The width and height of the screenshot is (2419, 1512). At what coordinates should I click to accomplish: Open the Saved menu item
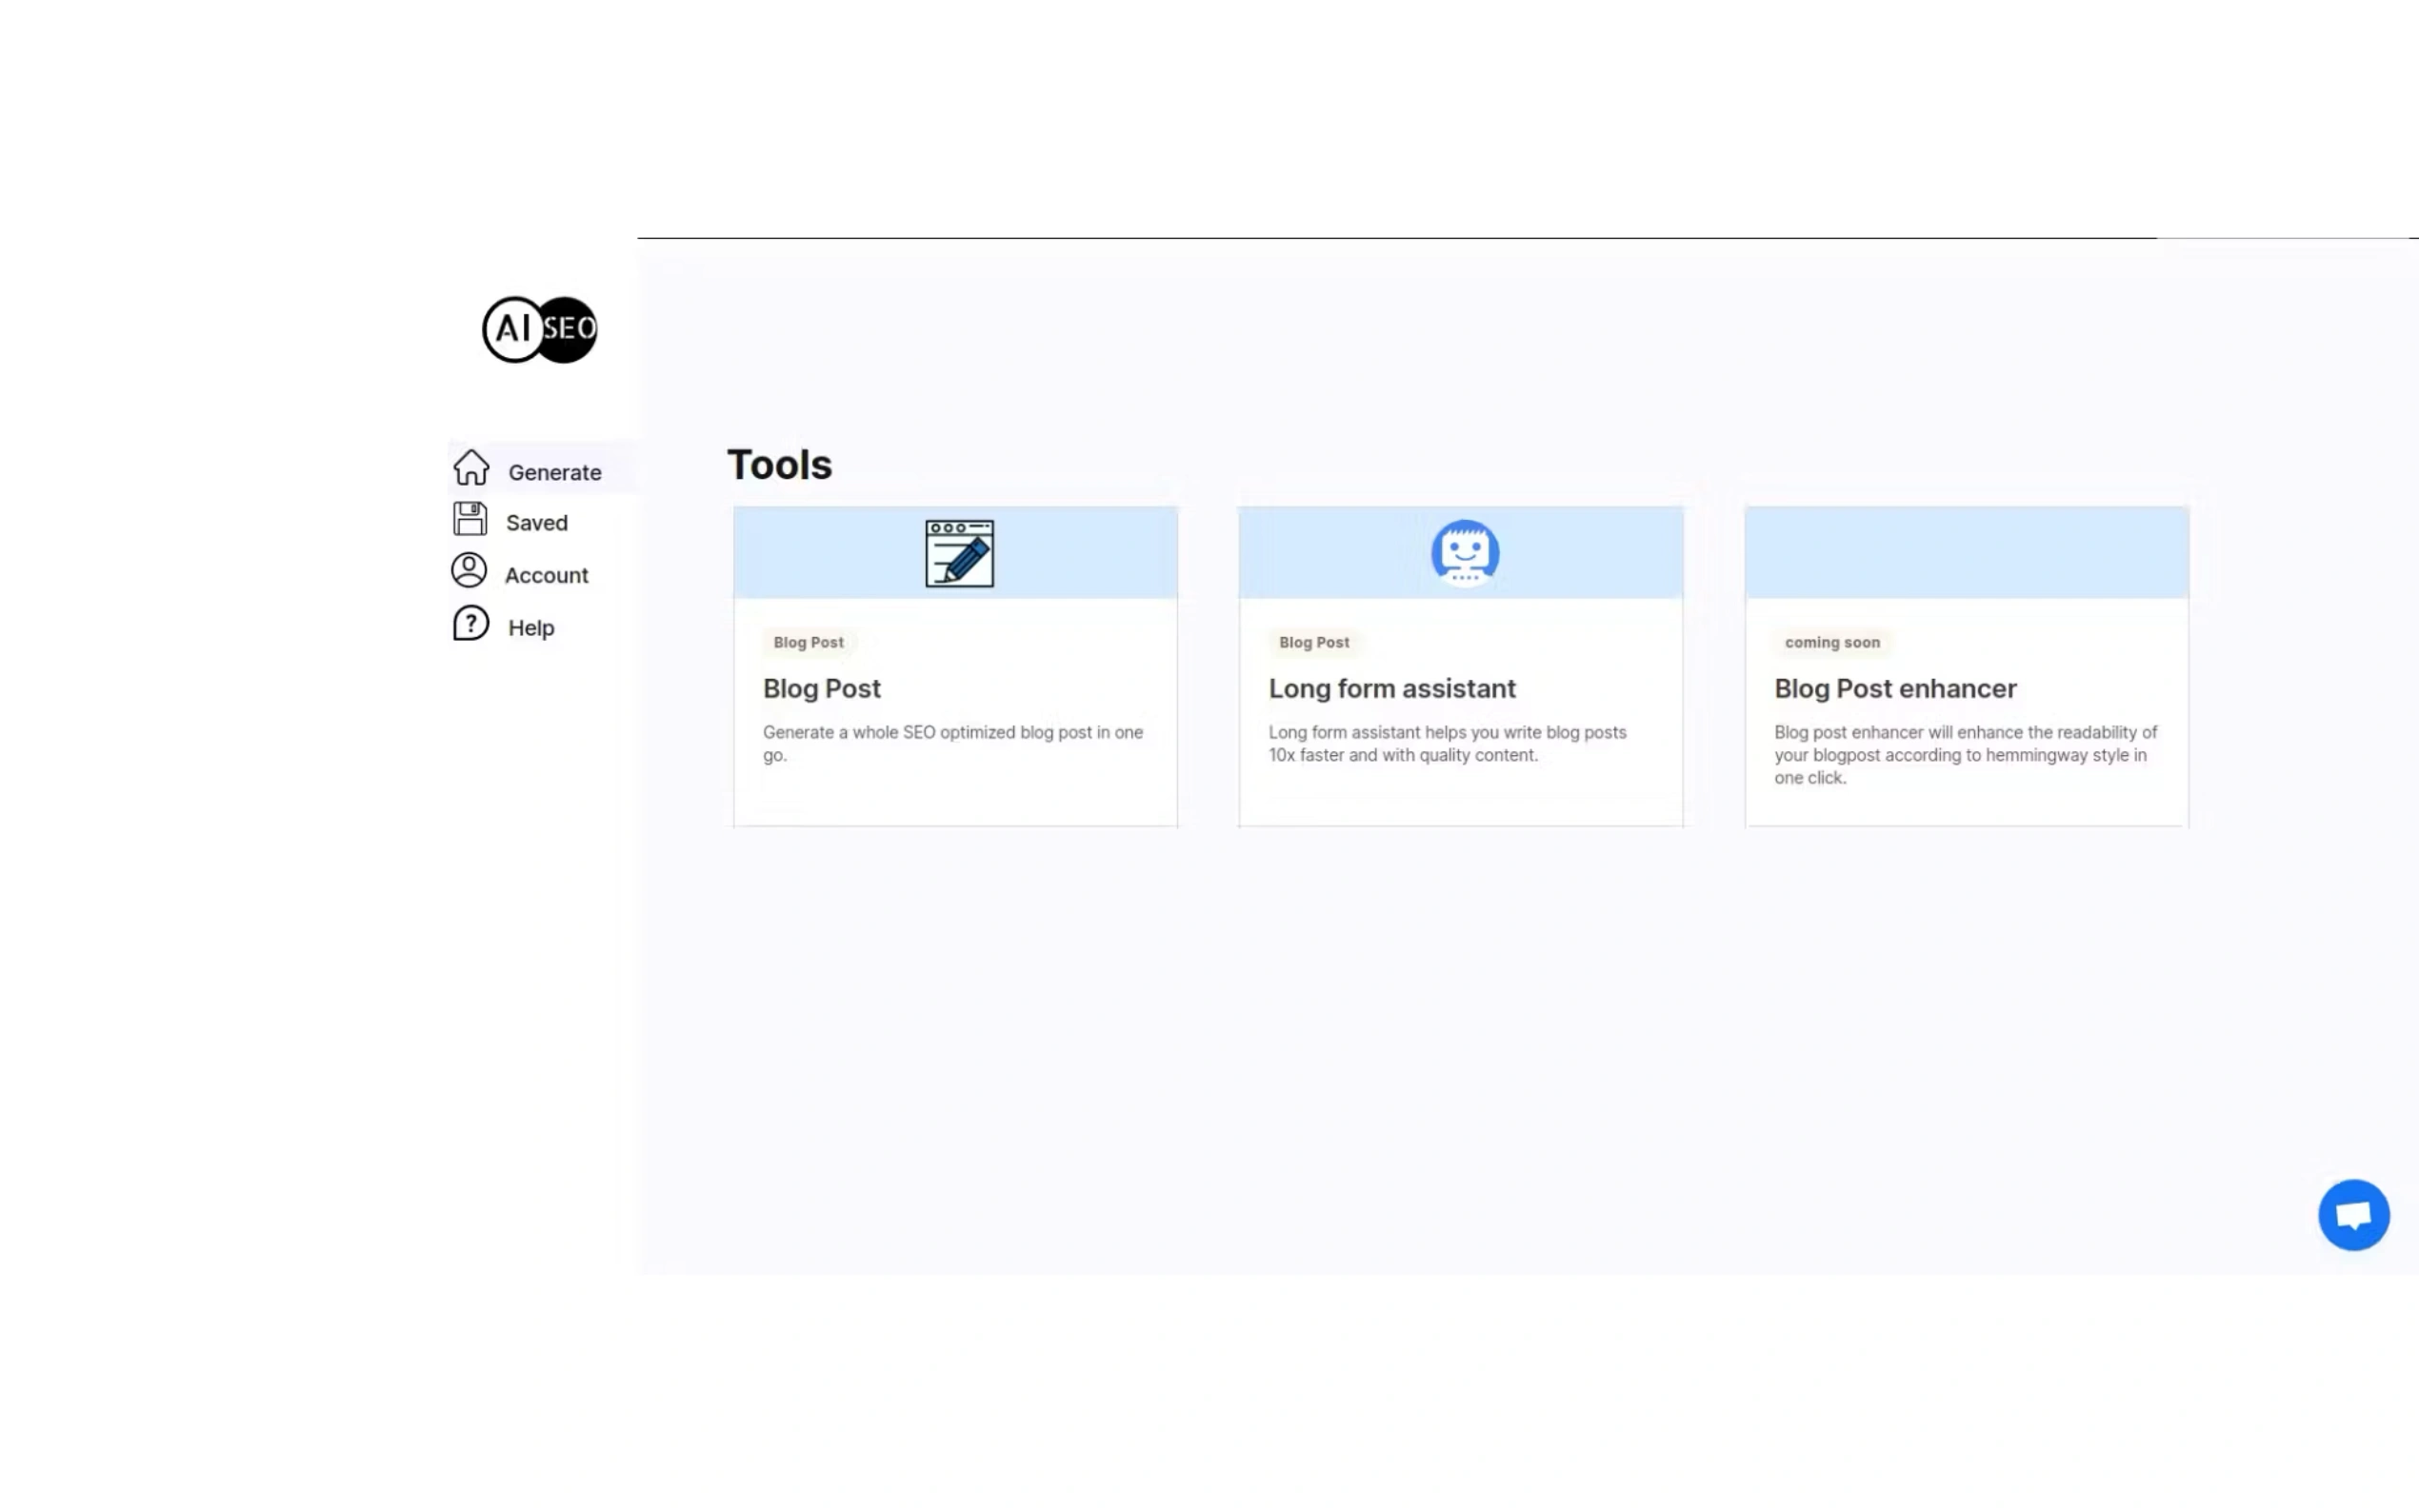536,523
